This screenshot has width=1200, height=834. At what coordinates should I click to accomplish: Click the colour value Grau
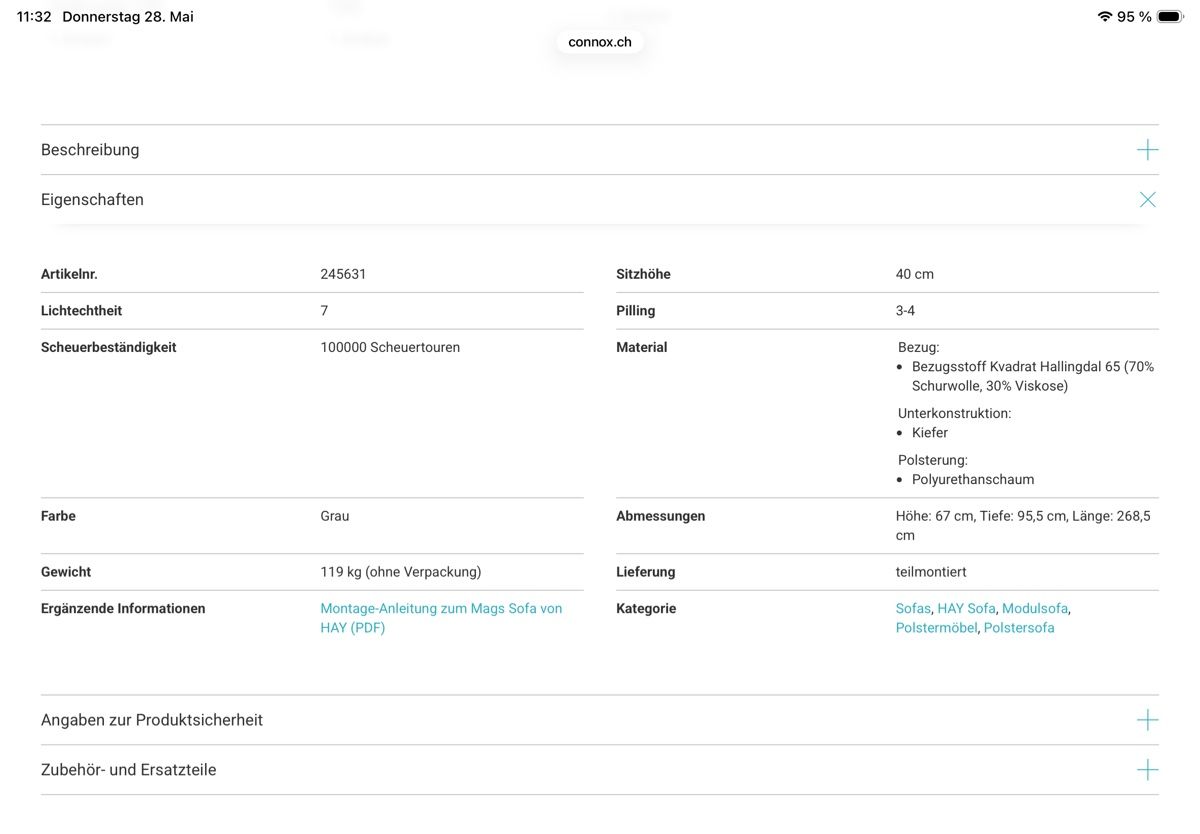click(335, 516)
